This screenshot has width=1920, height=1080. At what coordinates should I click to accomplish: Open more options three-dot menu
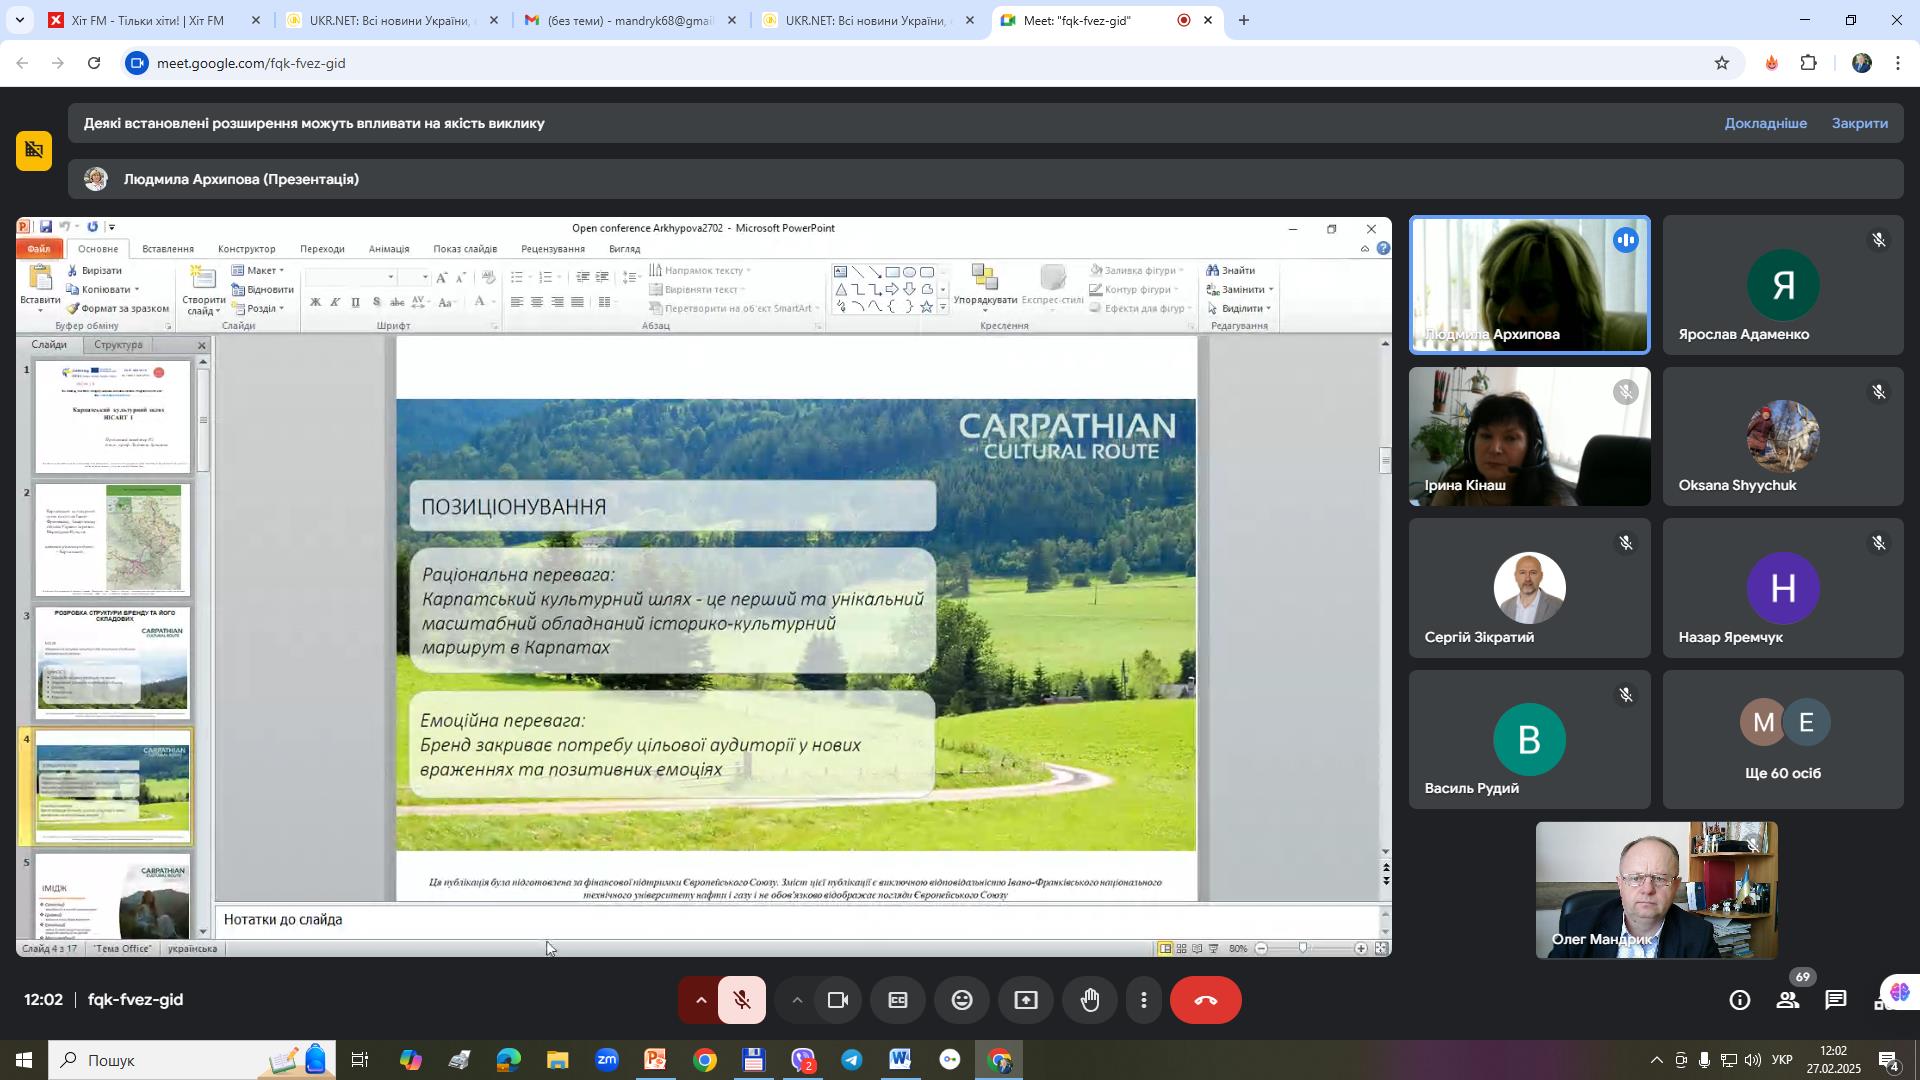1144,1001
